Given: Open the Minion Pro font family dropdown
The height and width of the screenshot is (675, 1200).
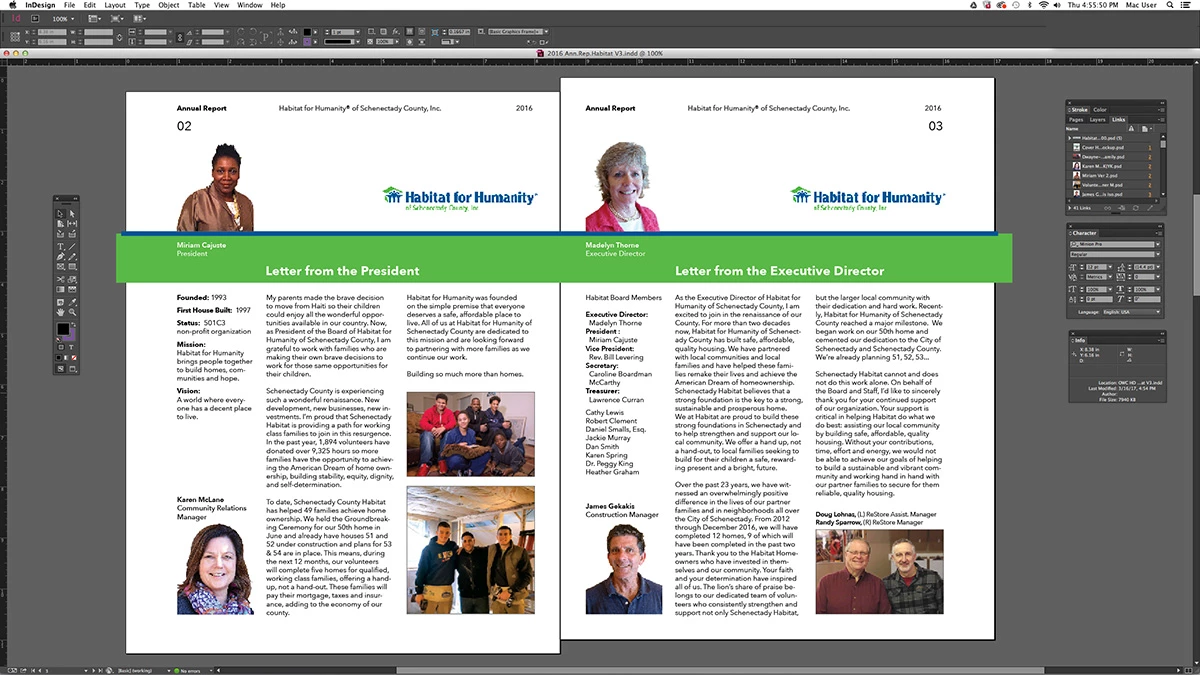Looking at the screenshot, I should pyautogui.click(x=1158, y=244).
